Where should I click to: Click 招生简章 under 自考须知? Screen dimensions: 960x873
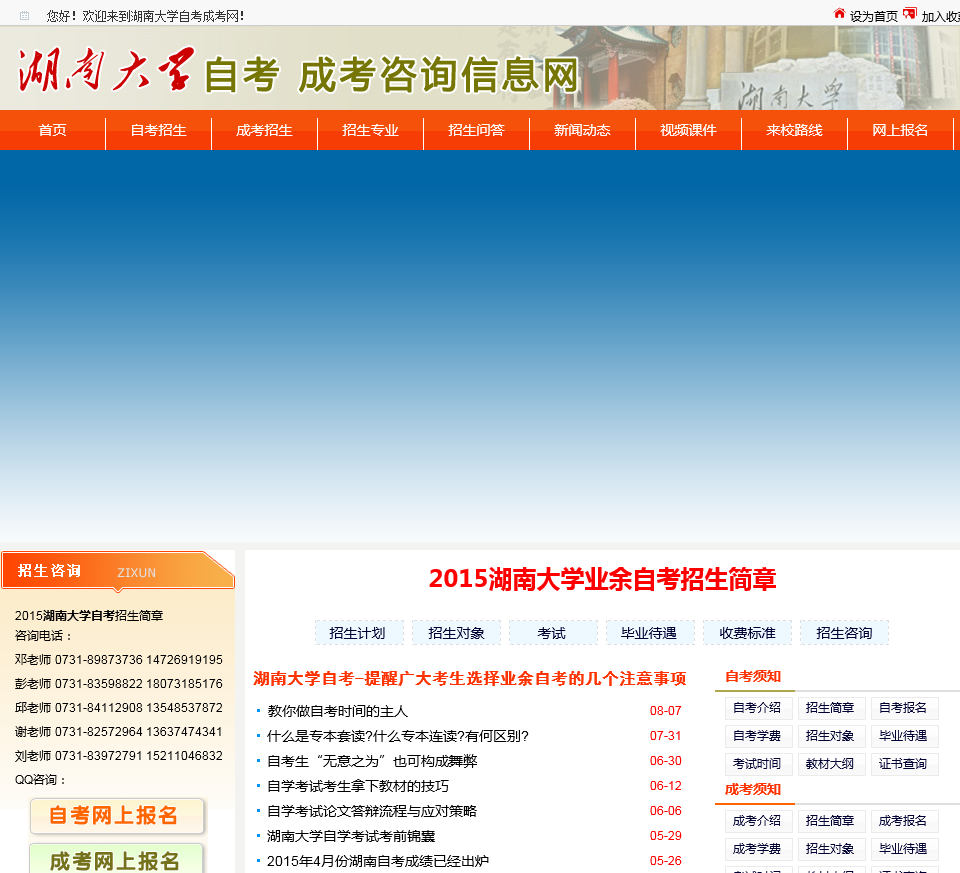831,708
